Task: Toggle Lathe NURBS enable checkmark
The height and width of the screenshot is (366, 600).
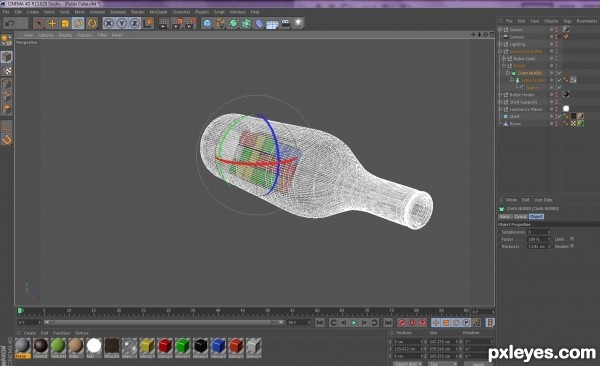Action: click(560, 80)
